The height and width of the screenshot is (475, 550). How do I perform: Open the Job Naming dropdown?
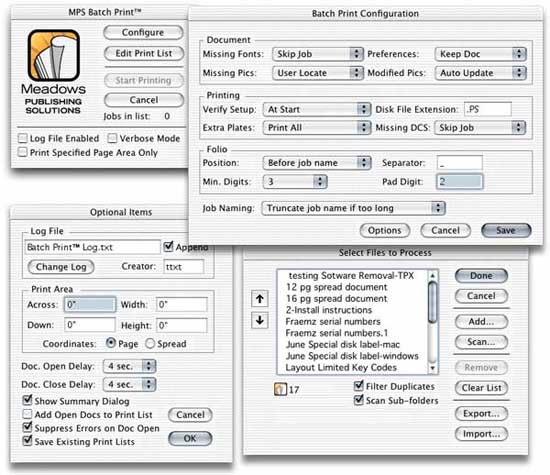(353, 208)
